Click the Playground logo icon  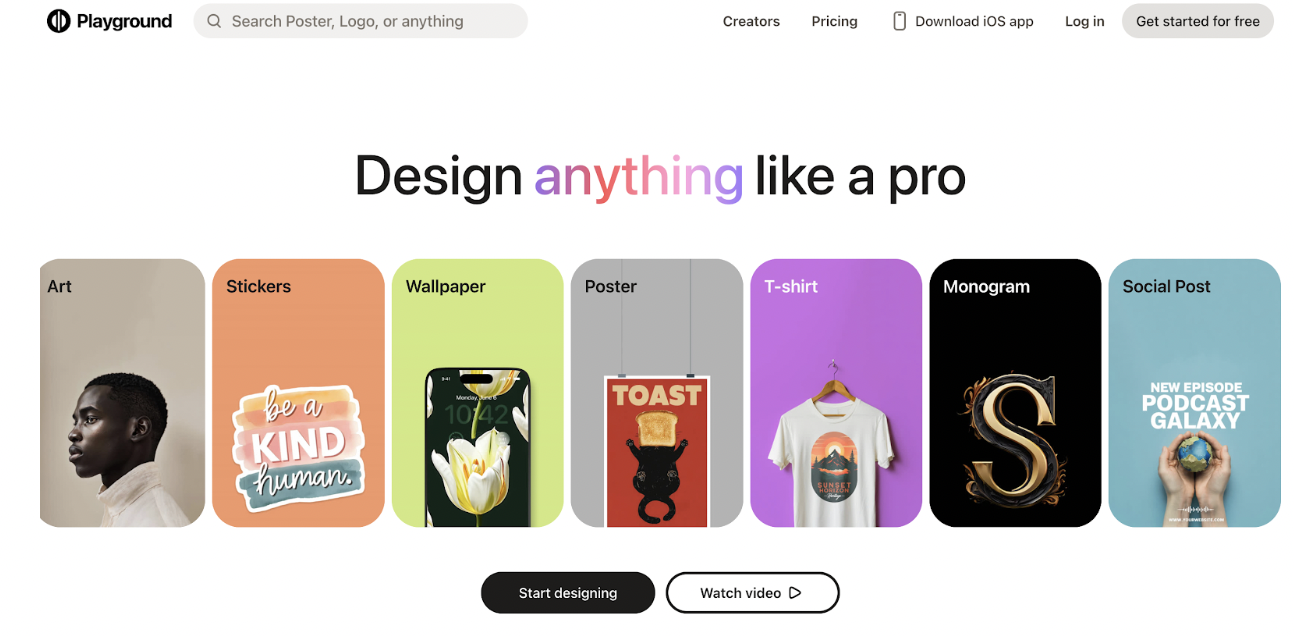coord(59,21)
